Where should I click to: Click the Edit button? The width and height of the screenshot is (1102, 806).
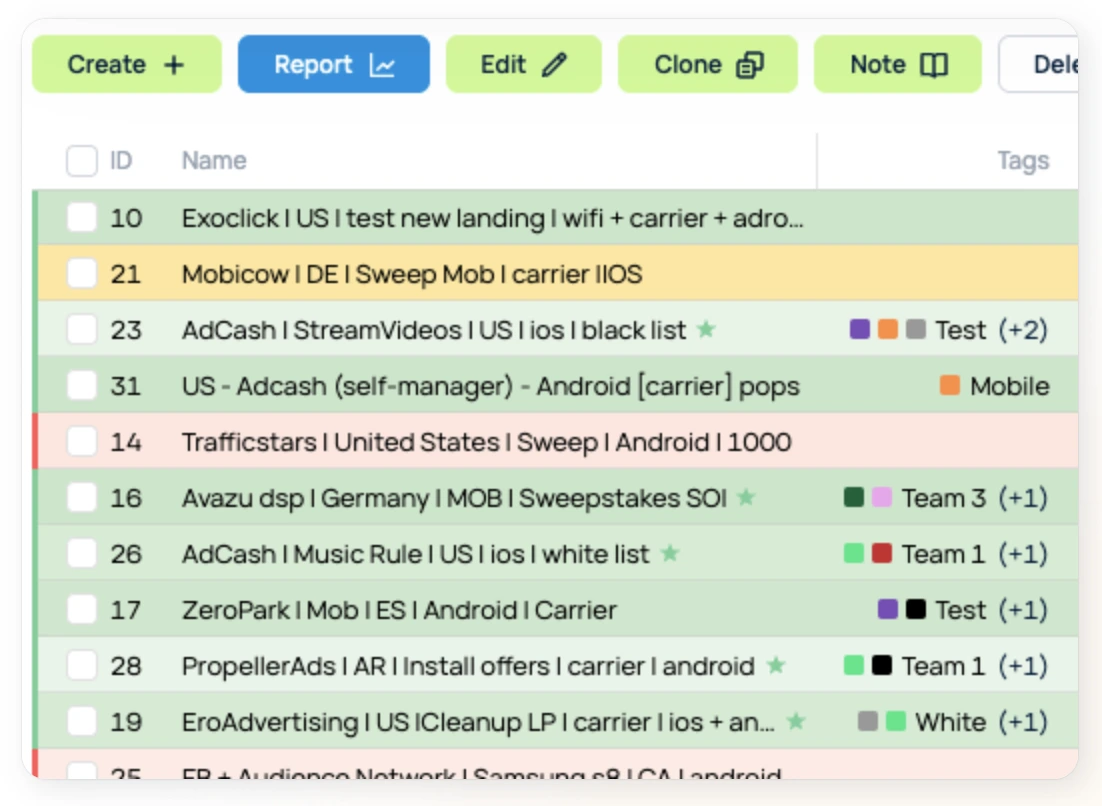tap(524, 64)
